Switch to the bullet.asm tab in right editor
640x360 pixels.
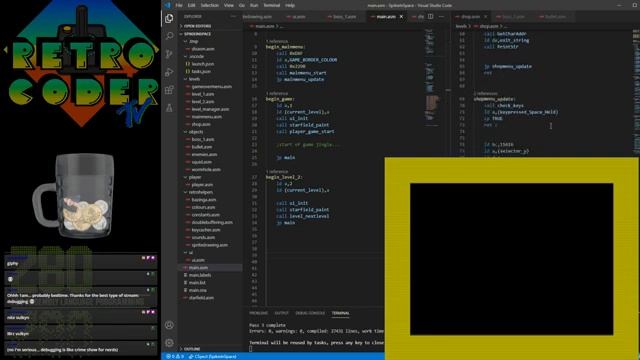coord(554,17)
